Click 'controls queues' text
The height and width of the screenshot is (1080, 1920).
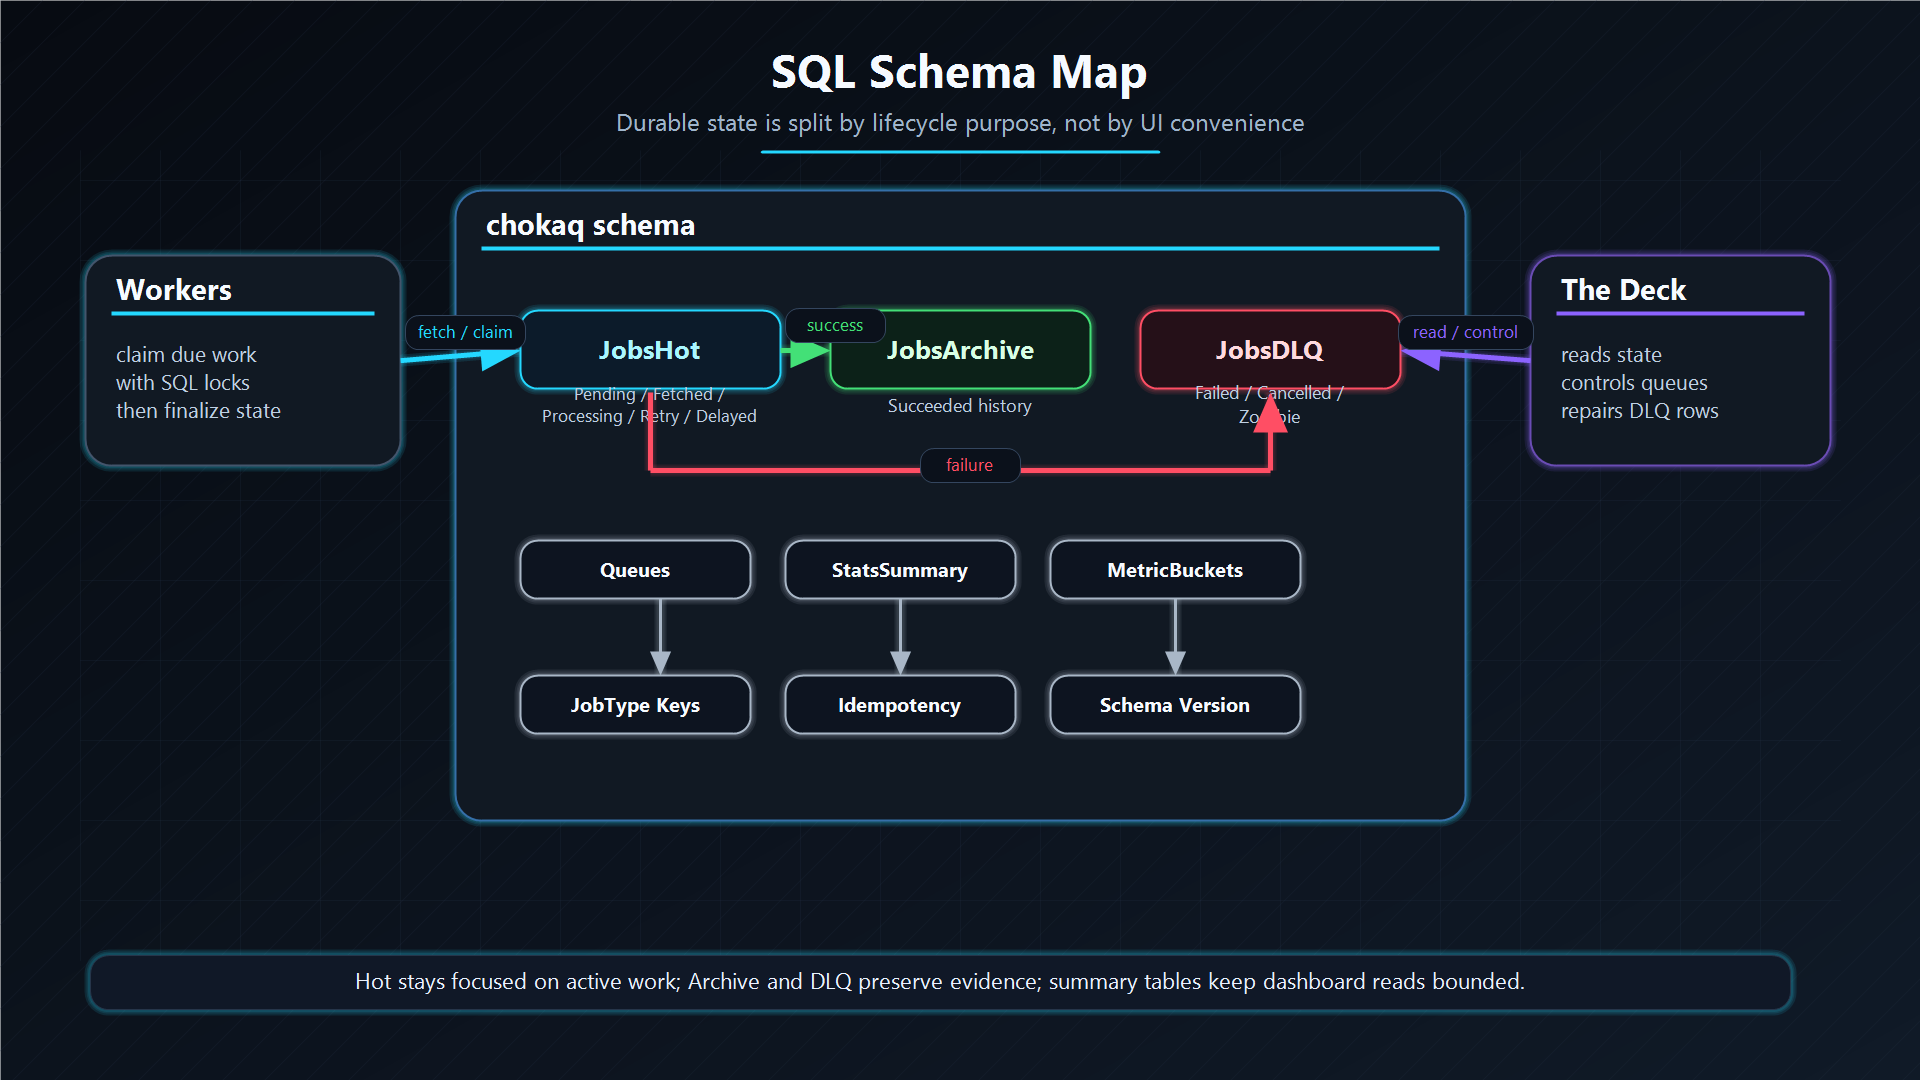1634,383
